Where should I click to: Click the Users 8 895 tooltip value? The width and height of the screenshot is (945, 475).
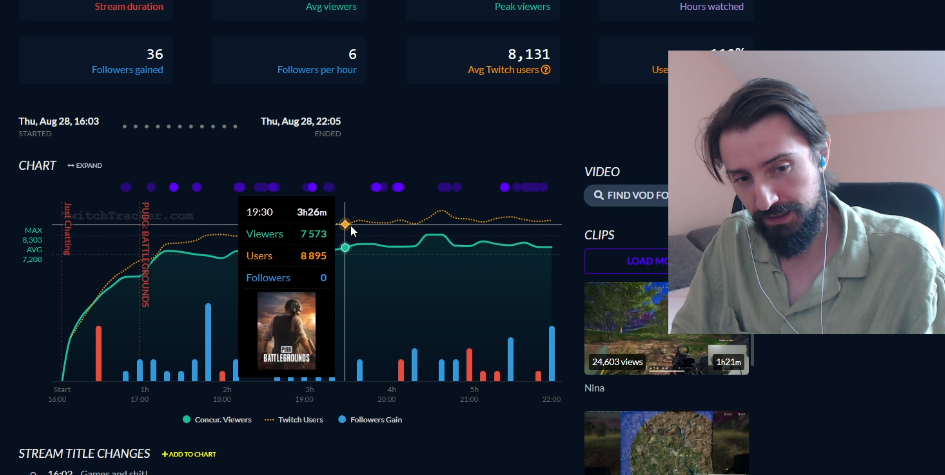point(313,256)
